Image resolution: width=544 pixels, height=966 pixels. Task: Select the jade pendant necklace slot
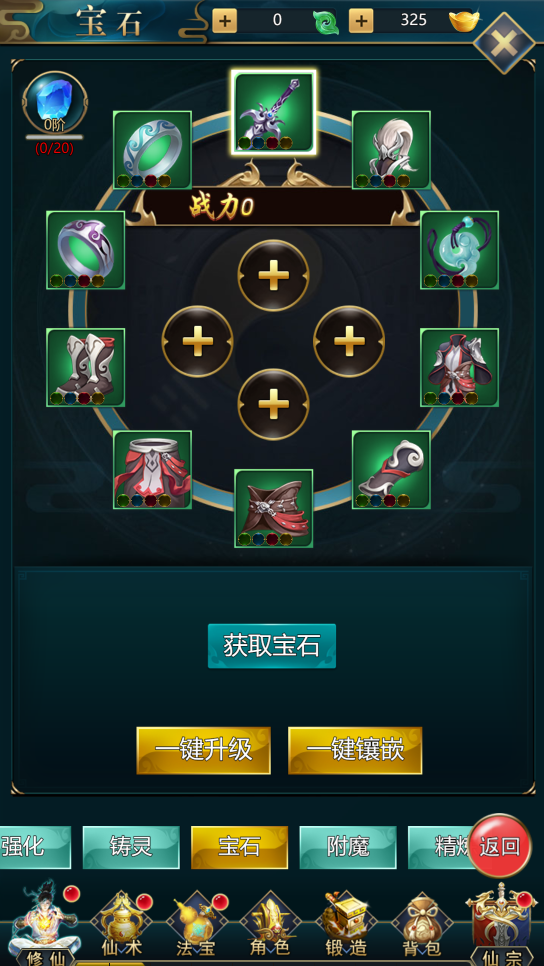tap(460, 250)
